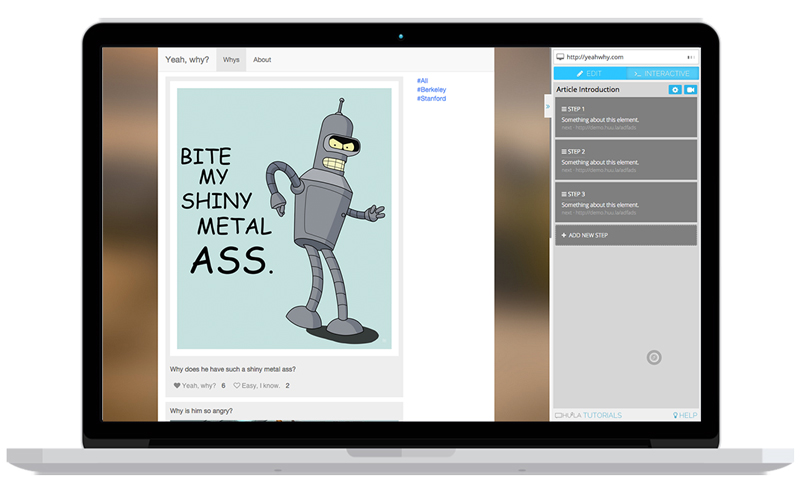Viewport: 800px width, 484px height.
Task: Open the TUTORIALS link in panel footer
Action: point(602,416)
